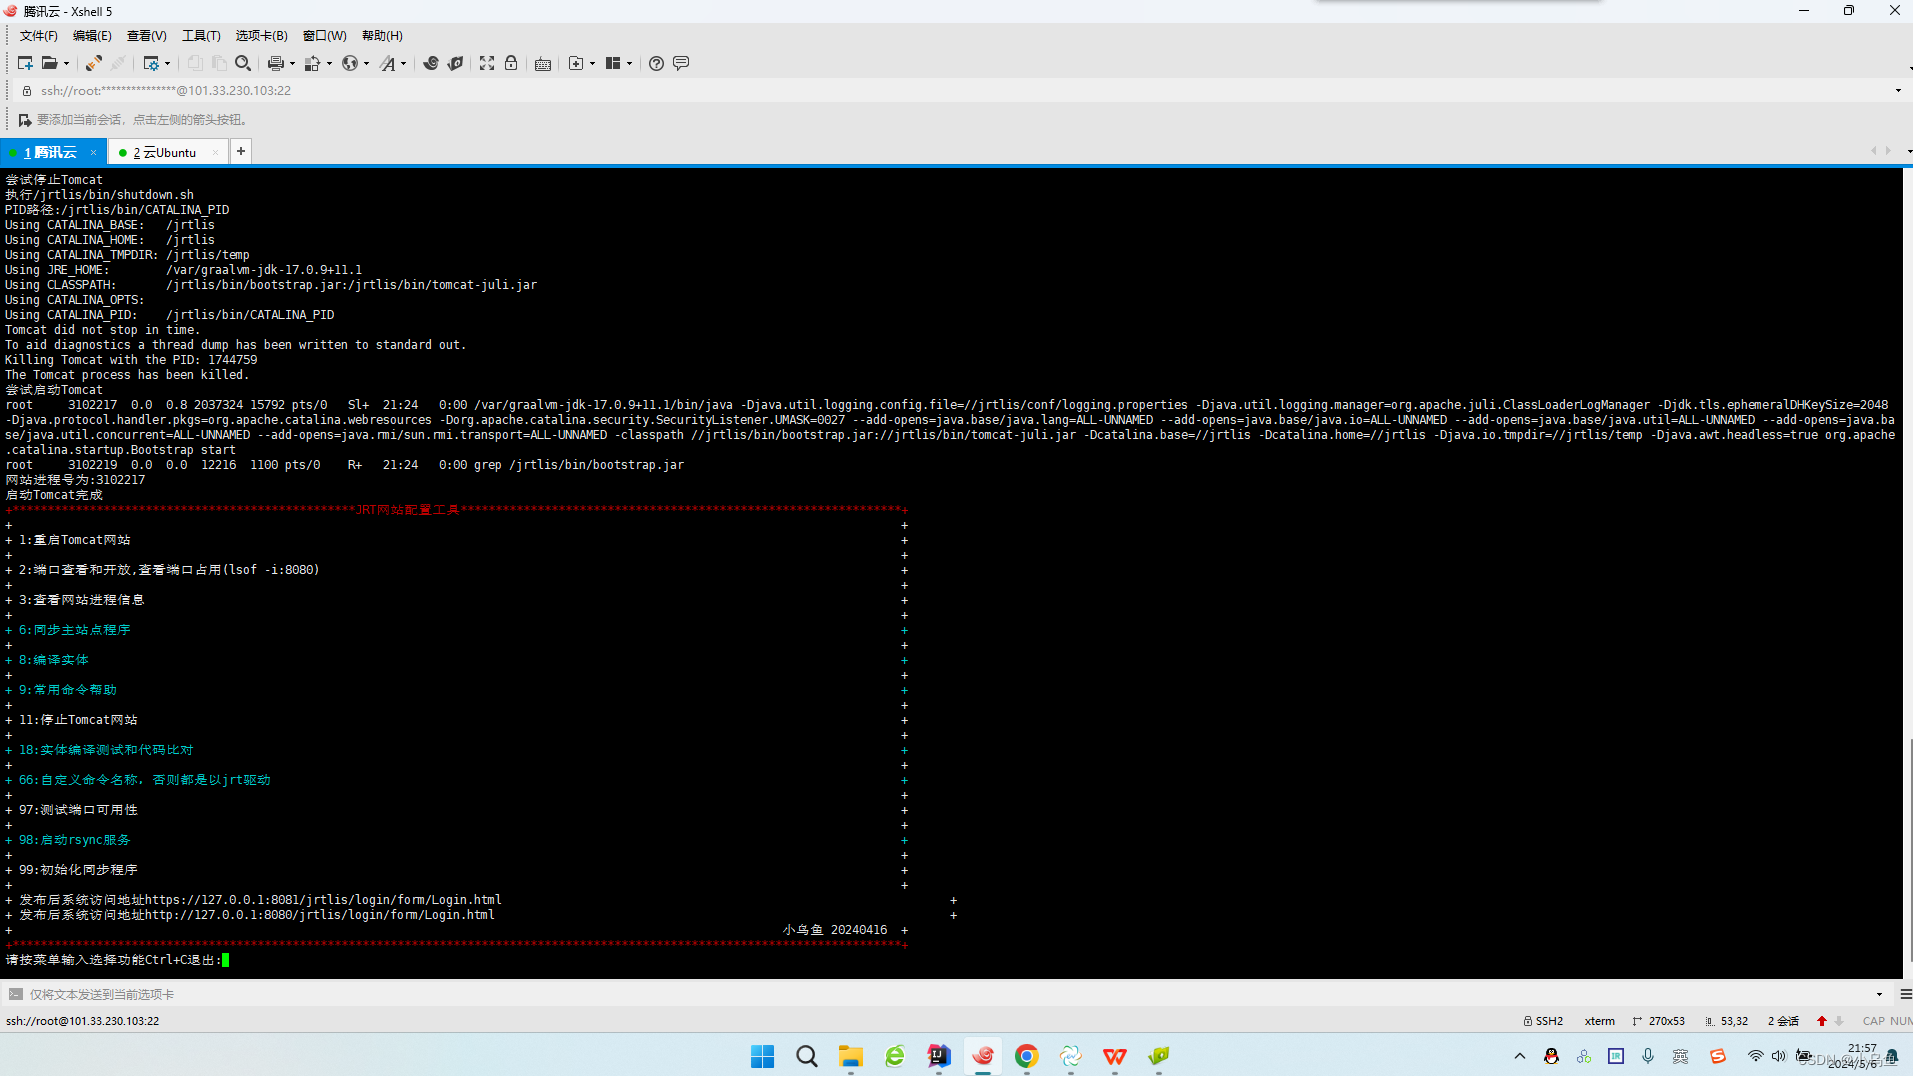The image size is (1913, 1076).
Task: Click the compose bar hamburger menu icon
Action: click(x=1905, y=994)
